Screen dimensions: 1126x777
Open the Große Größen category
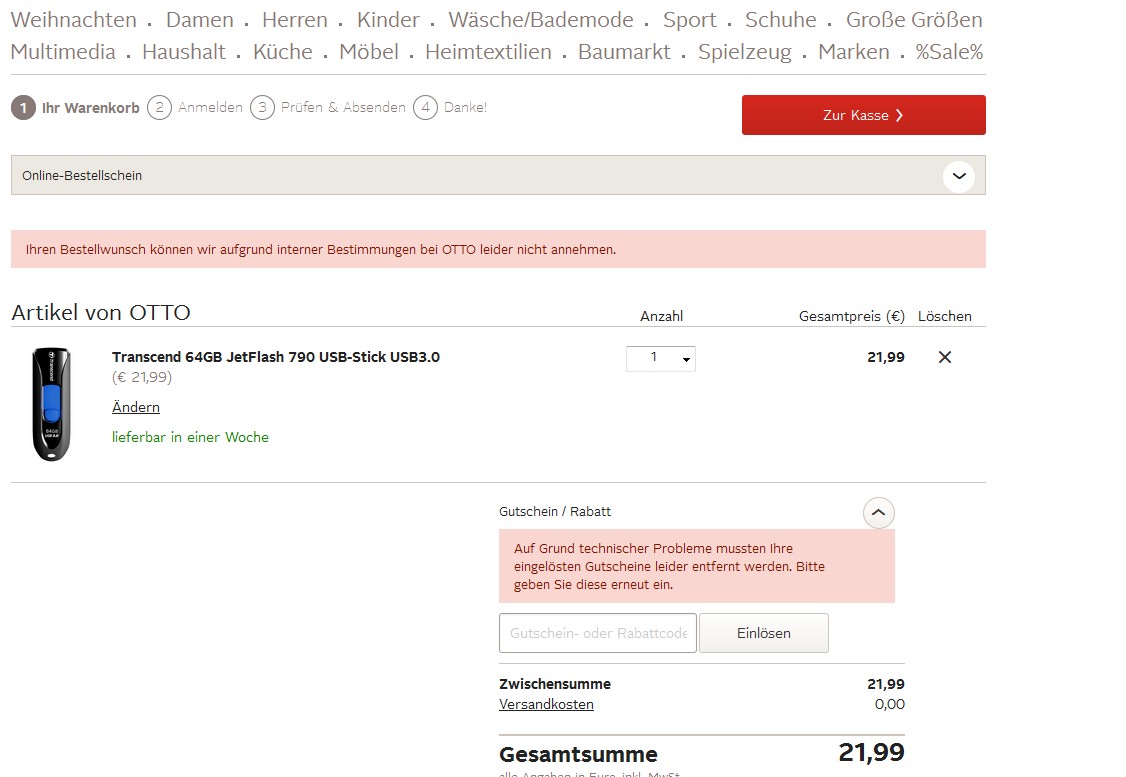[914, 20]
